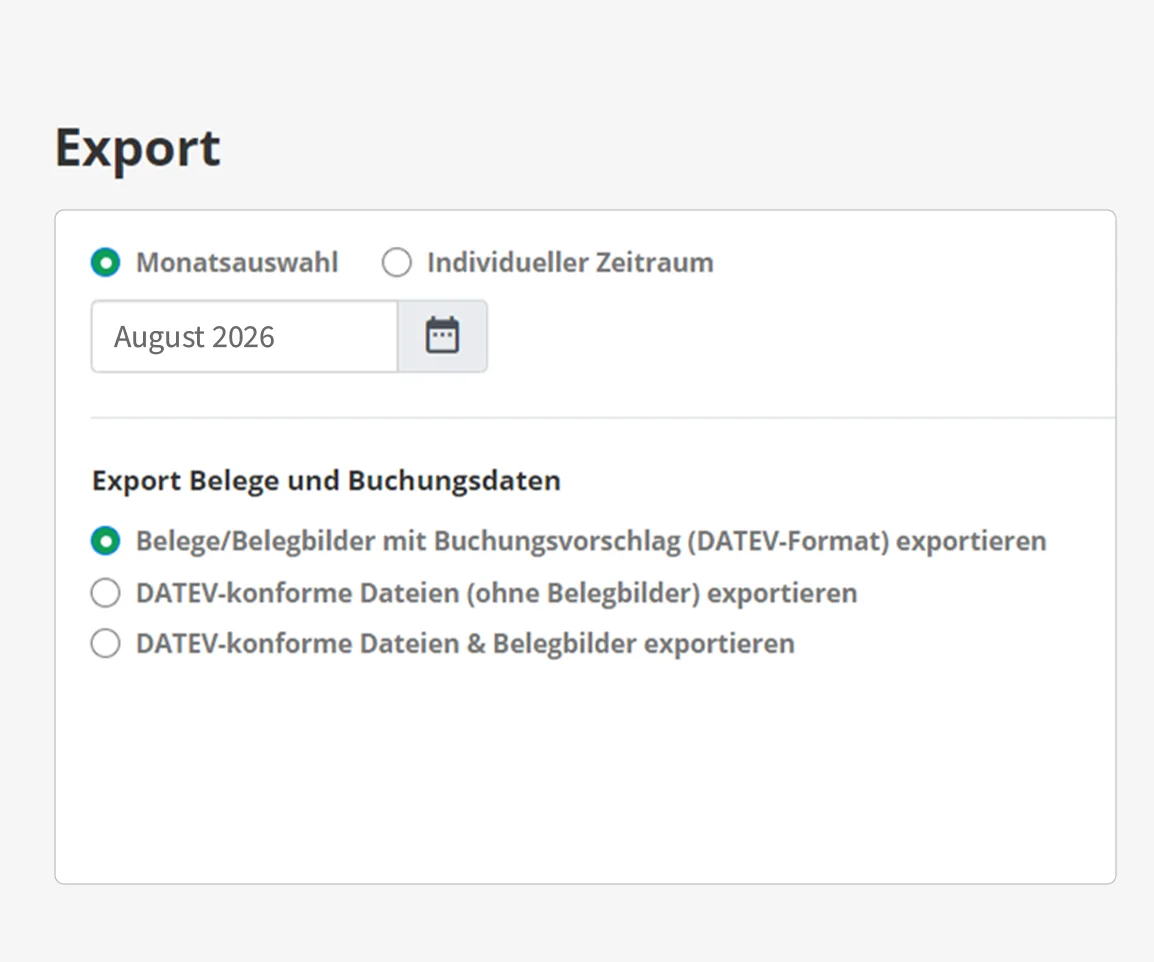This screenshot has height=962, width=1154.
Task: Select the Individueller Zeitraum radio button circle
Action: pos(397,263)
